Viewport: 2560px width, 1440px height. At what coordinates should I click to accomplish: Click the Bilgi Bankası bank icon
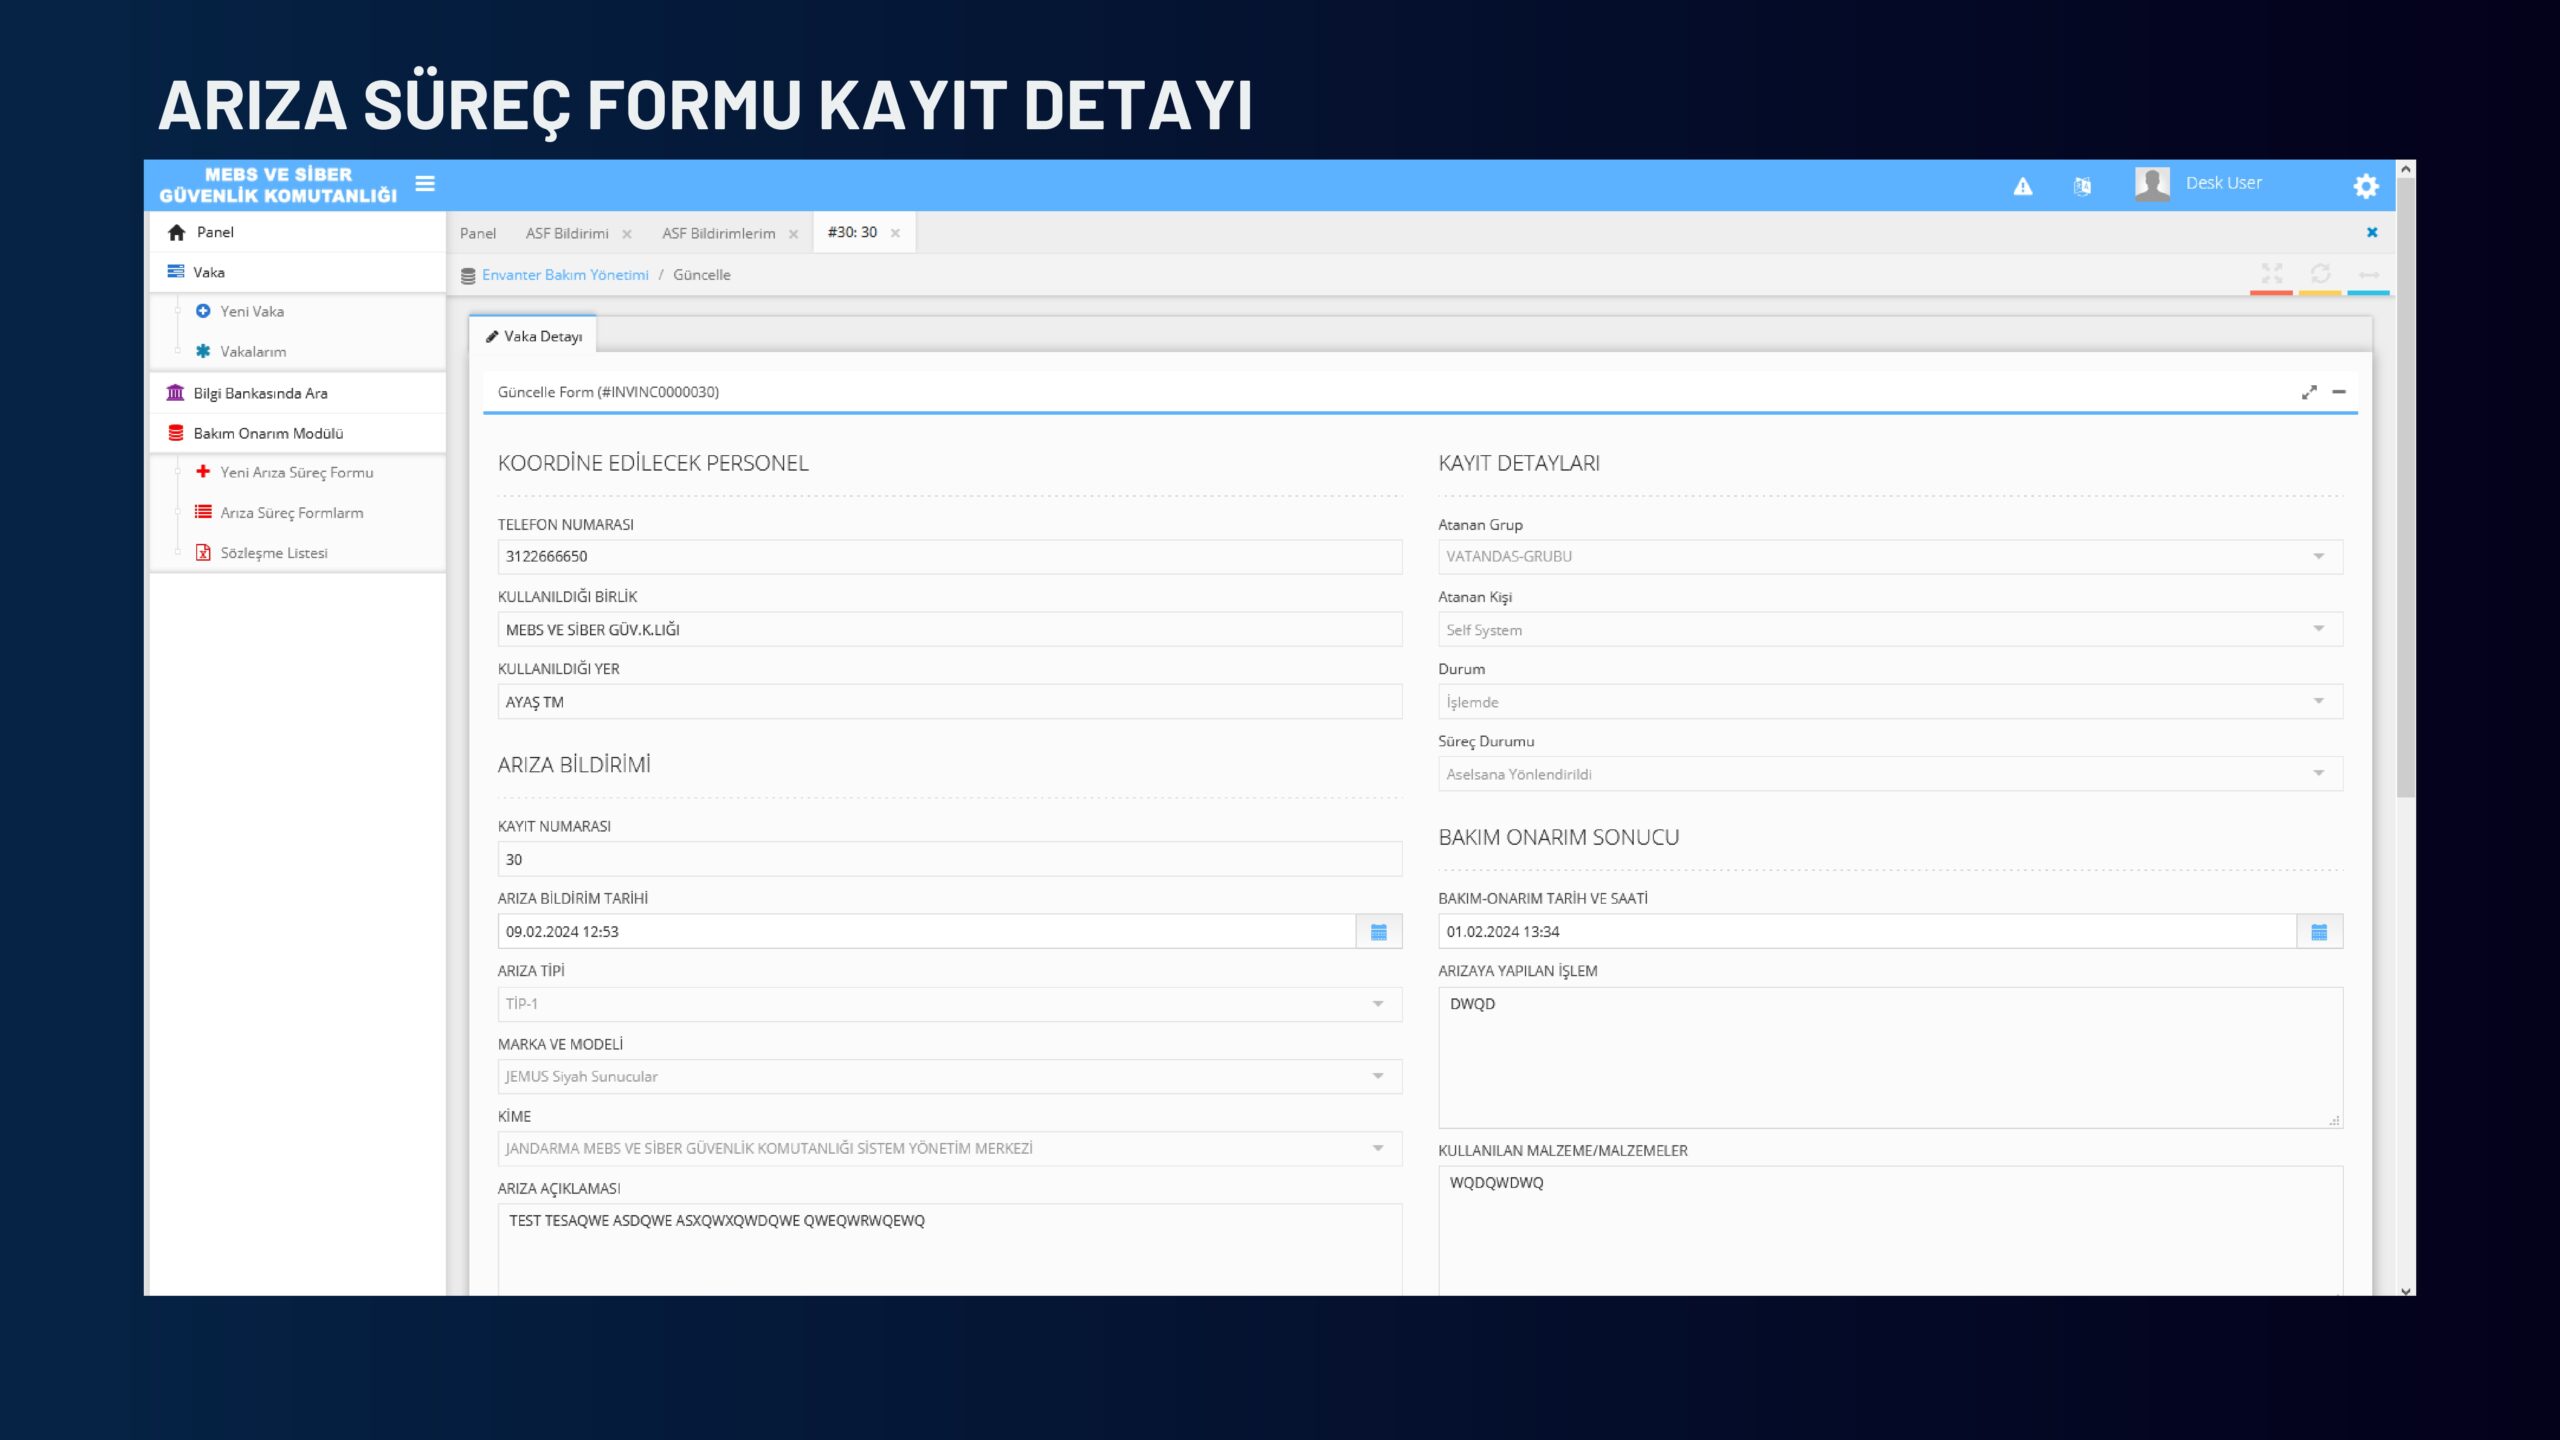(175, 392)
